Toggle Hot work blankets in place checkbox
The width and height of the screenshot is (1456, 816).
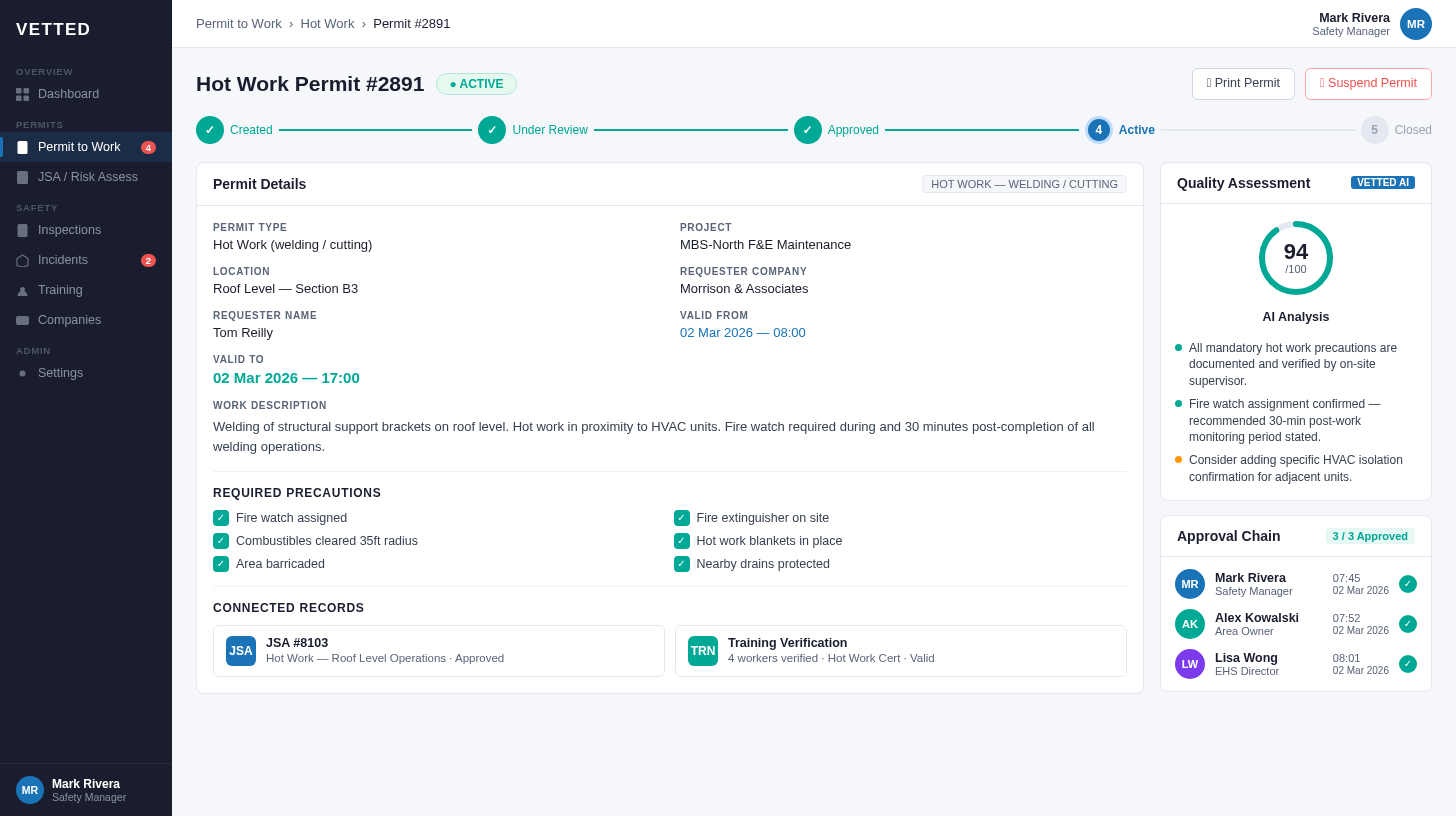(682, 541)
